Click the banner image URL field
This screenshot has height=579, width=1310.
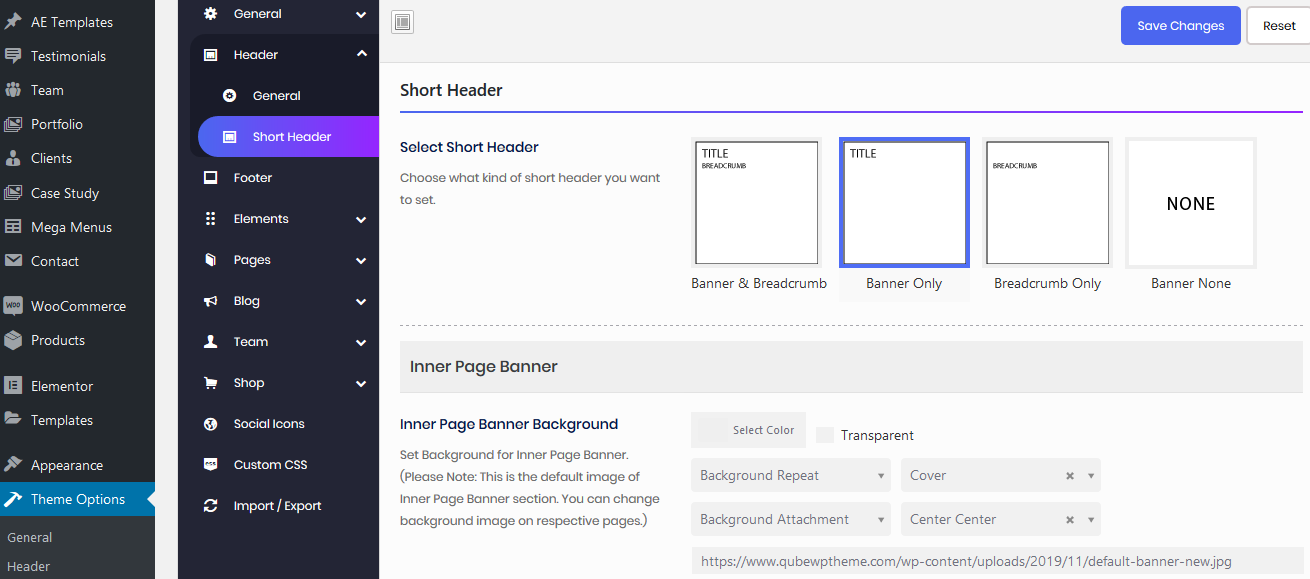pyautogui.click(x=996, y=562)
